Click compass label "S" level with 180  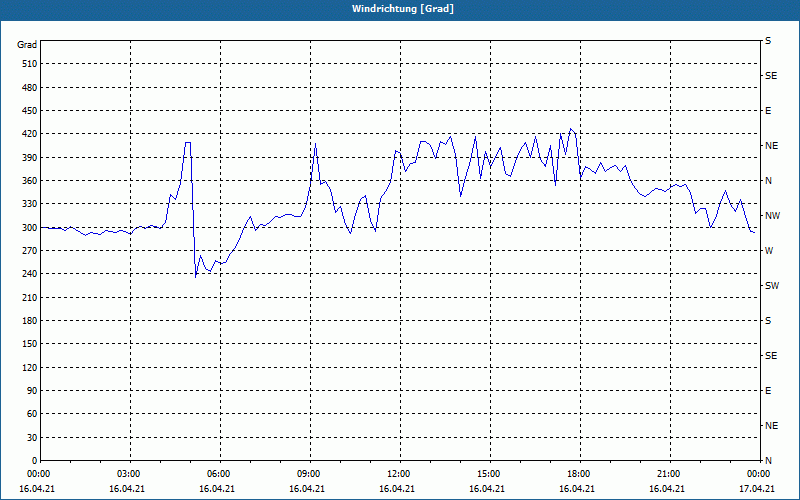768,321
